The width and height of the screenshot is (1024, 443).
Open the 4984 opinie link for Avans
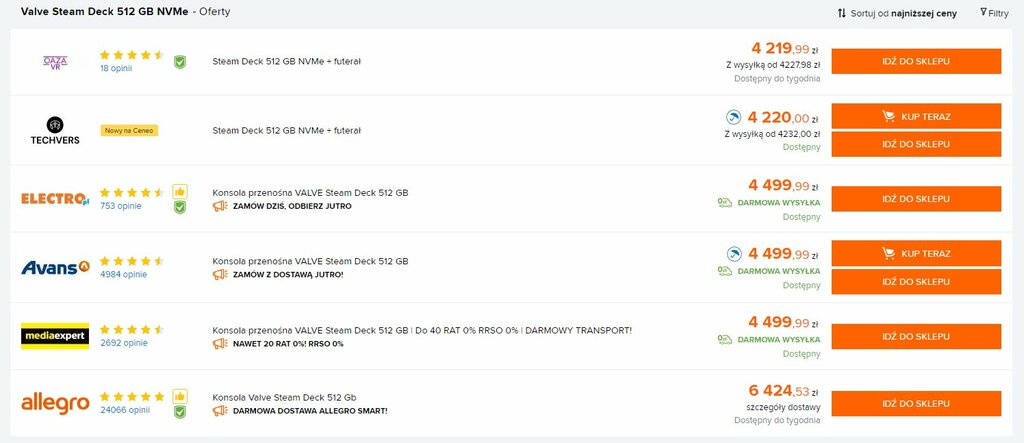pos(123,274)
